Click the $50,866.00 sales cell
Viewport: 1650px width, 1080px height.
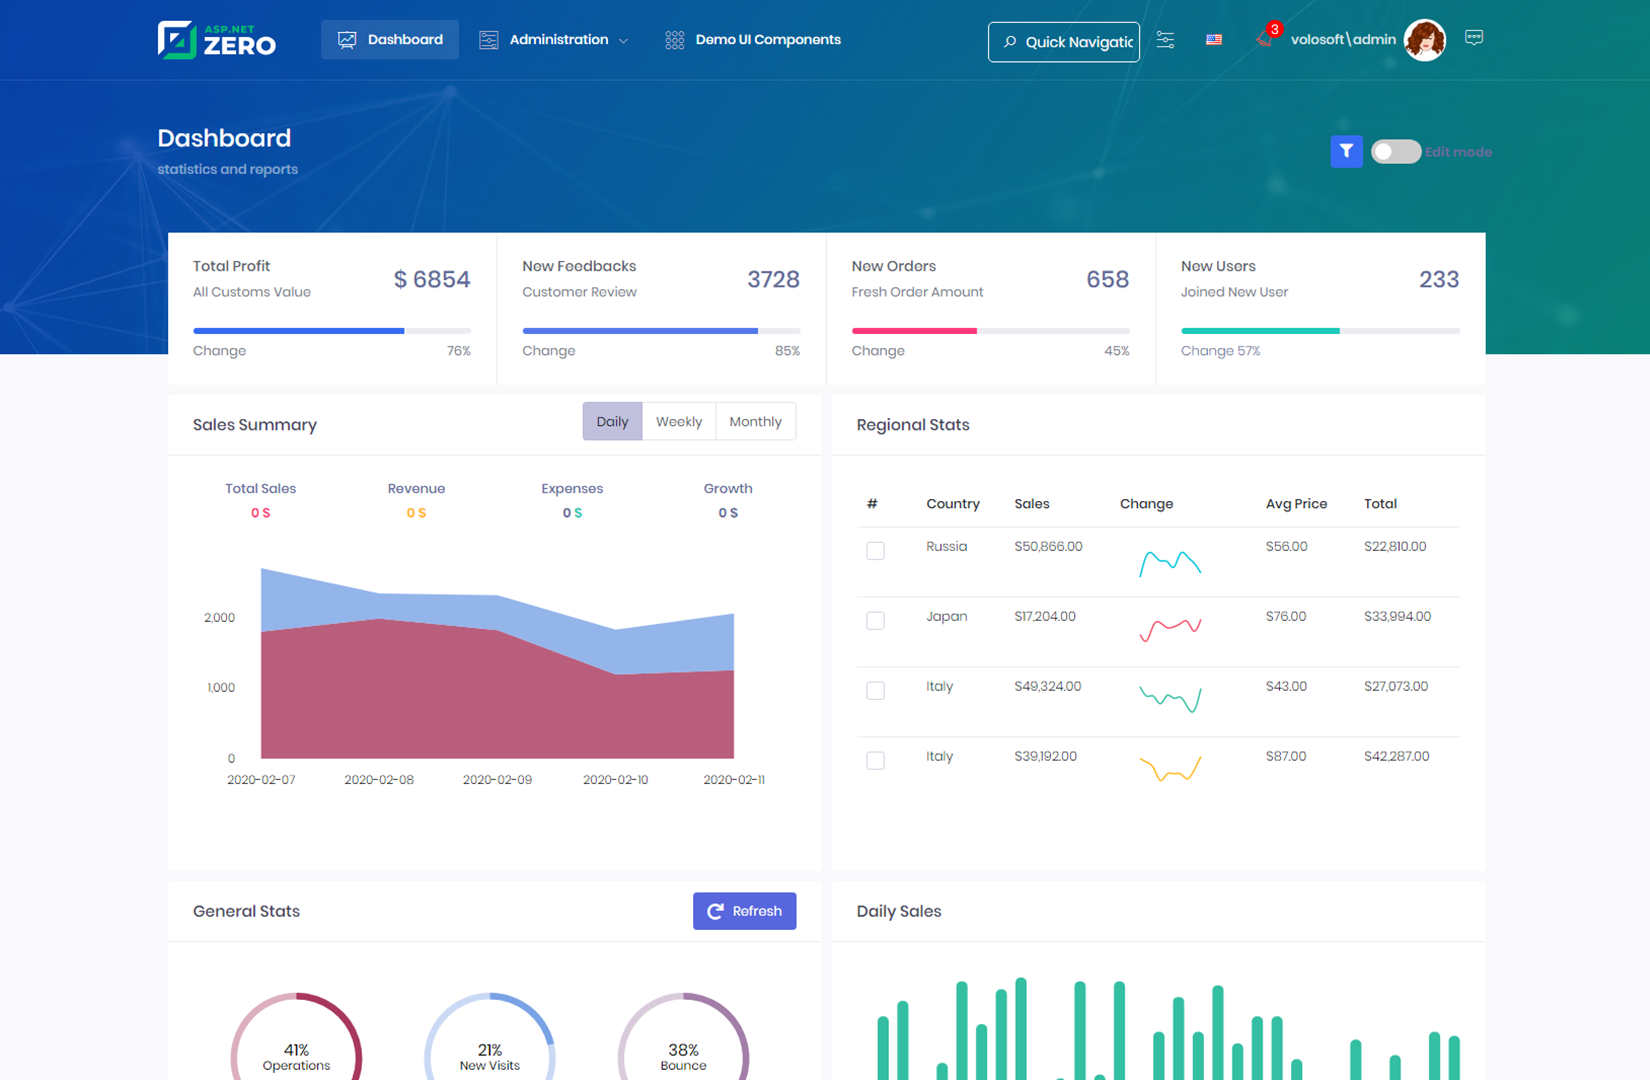pos(1048,547)
